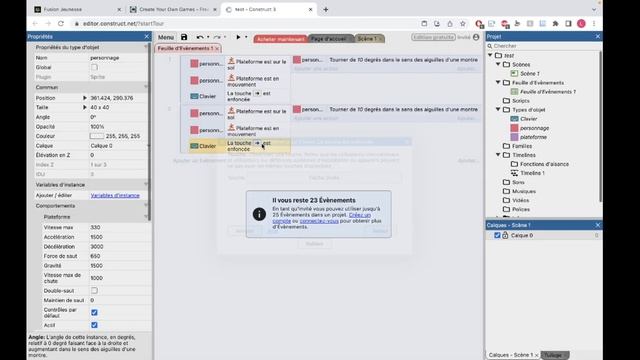
Task: Preview the project with play icon
Action: pos(238,37)
